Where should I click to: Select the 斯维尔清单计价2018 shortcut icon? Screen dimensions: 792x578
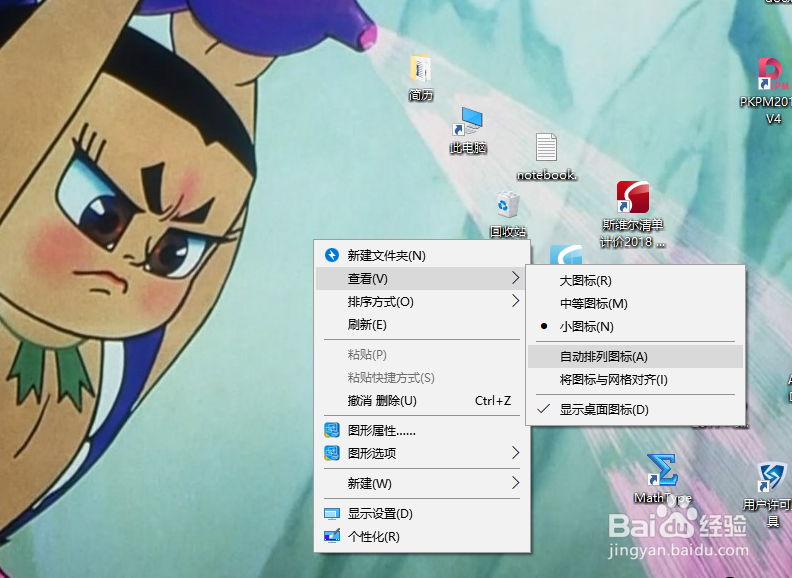(x=632, y=197)
